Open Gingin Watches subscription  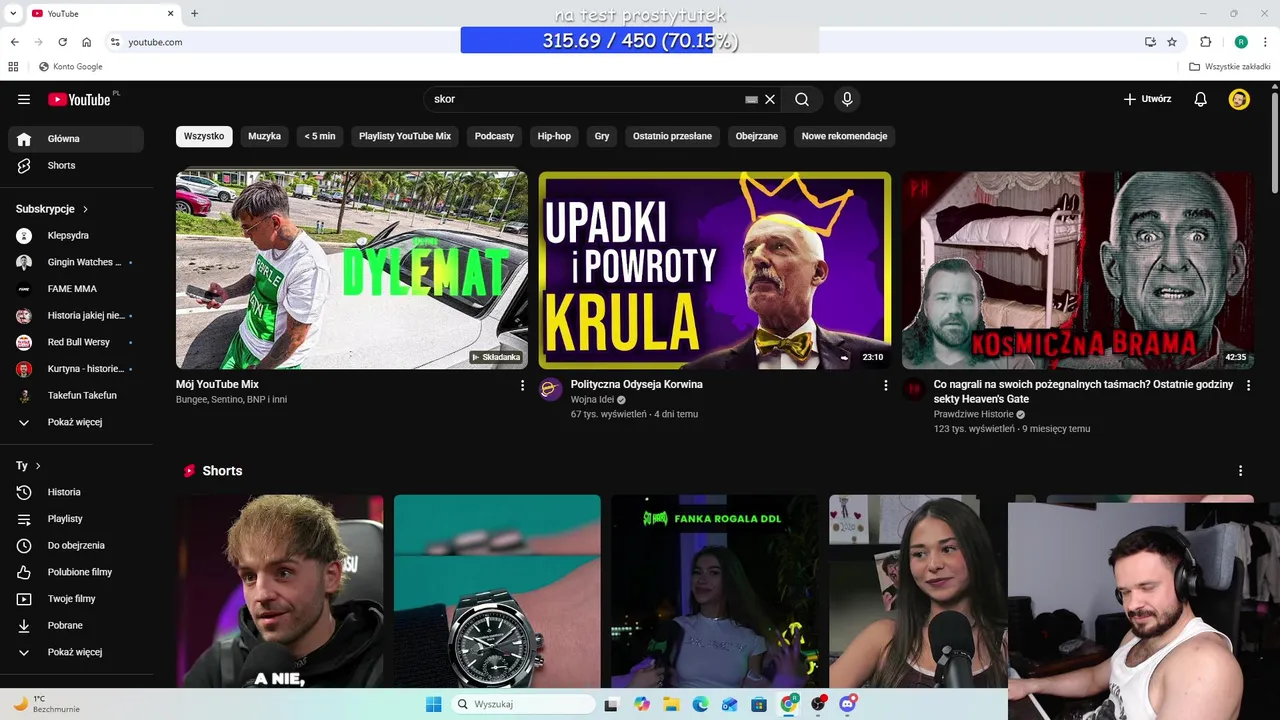coord(76,262)
